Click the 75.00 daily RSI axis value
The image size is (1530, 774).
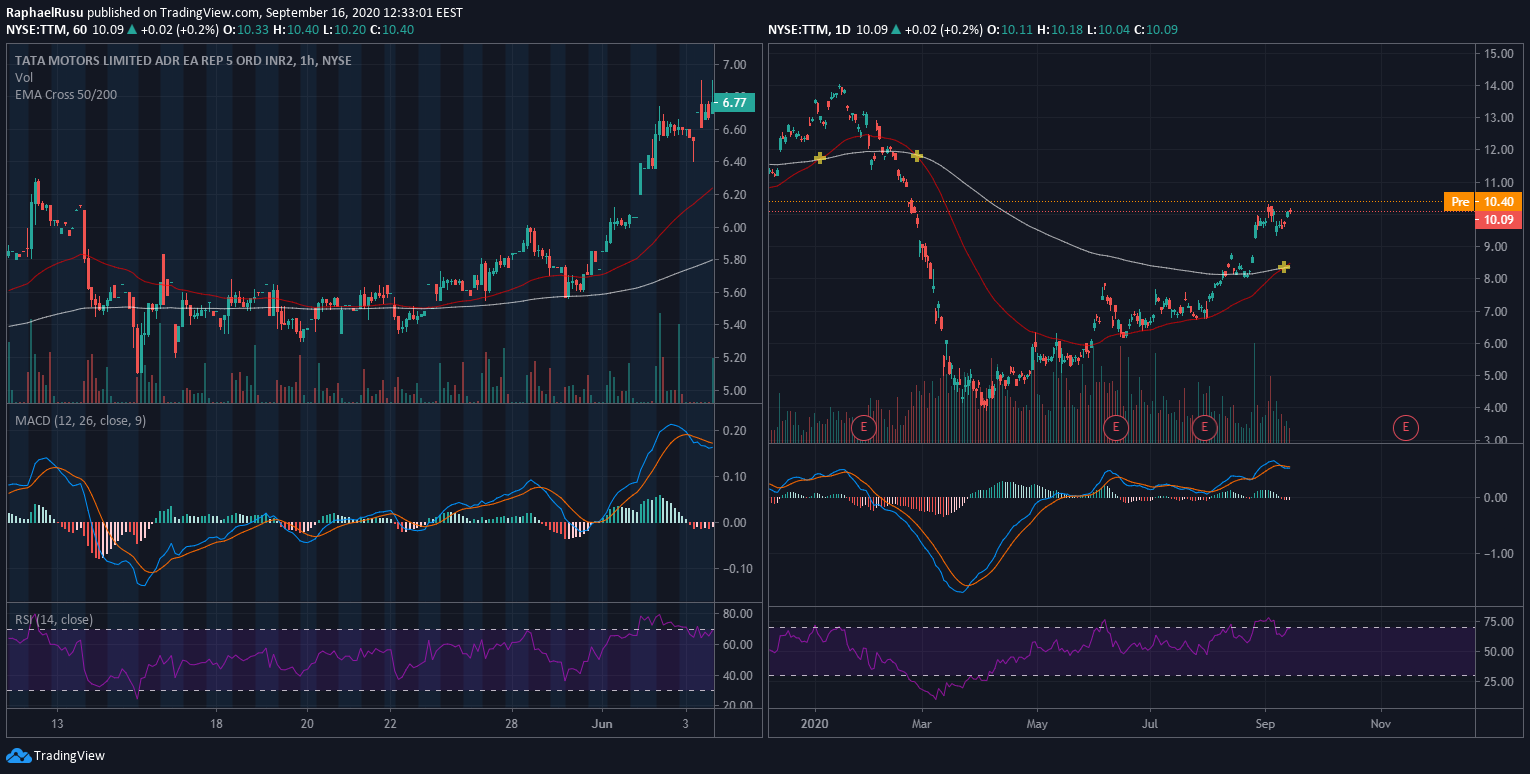click(x=1499, y=622)
